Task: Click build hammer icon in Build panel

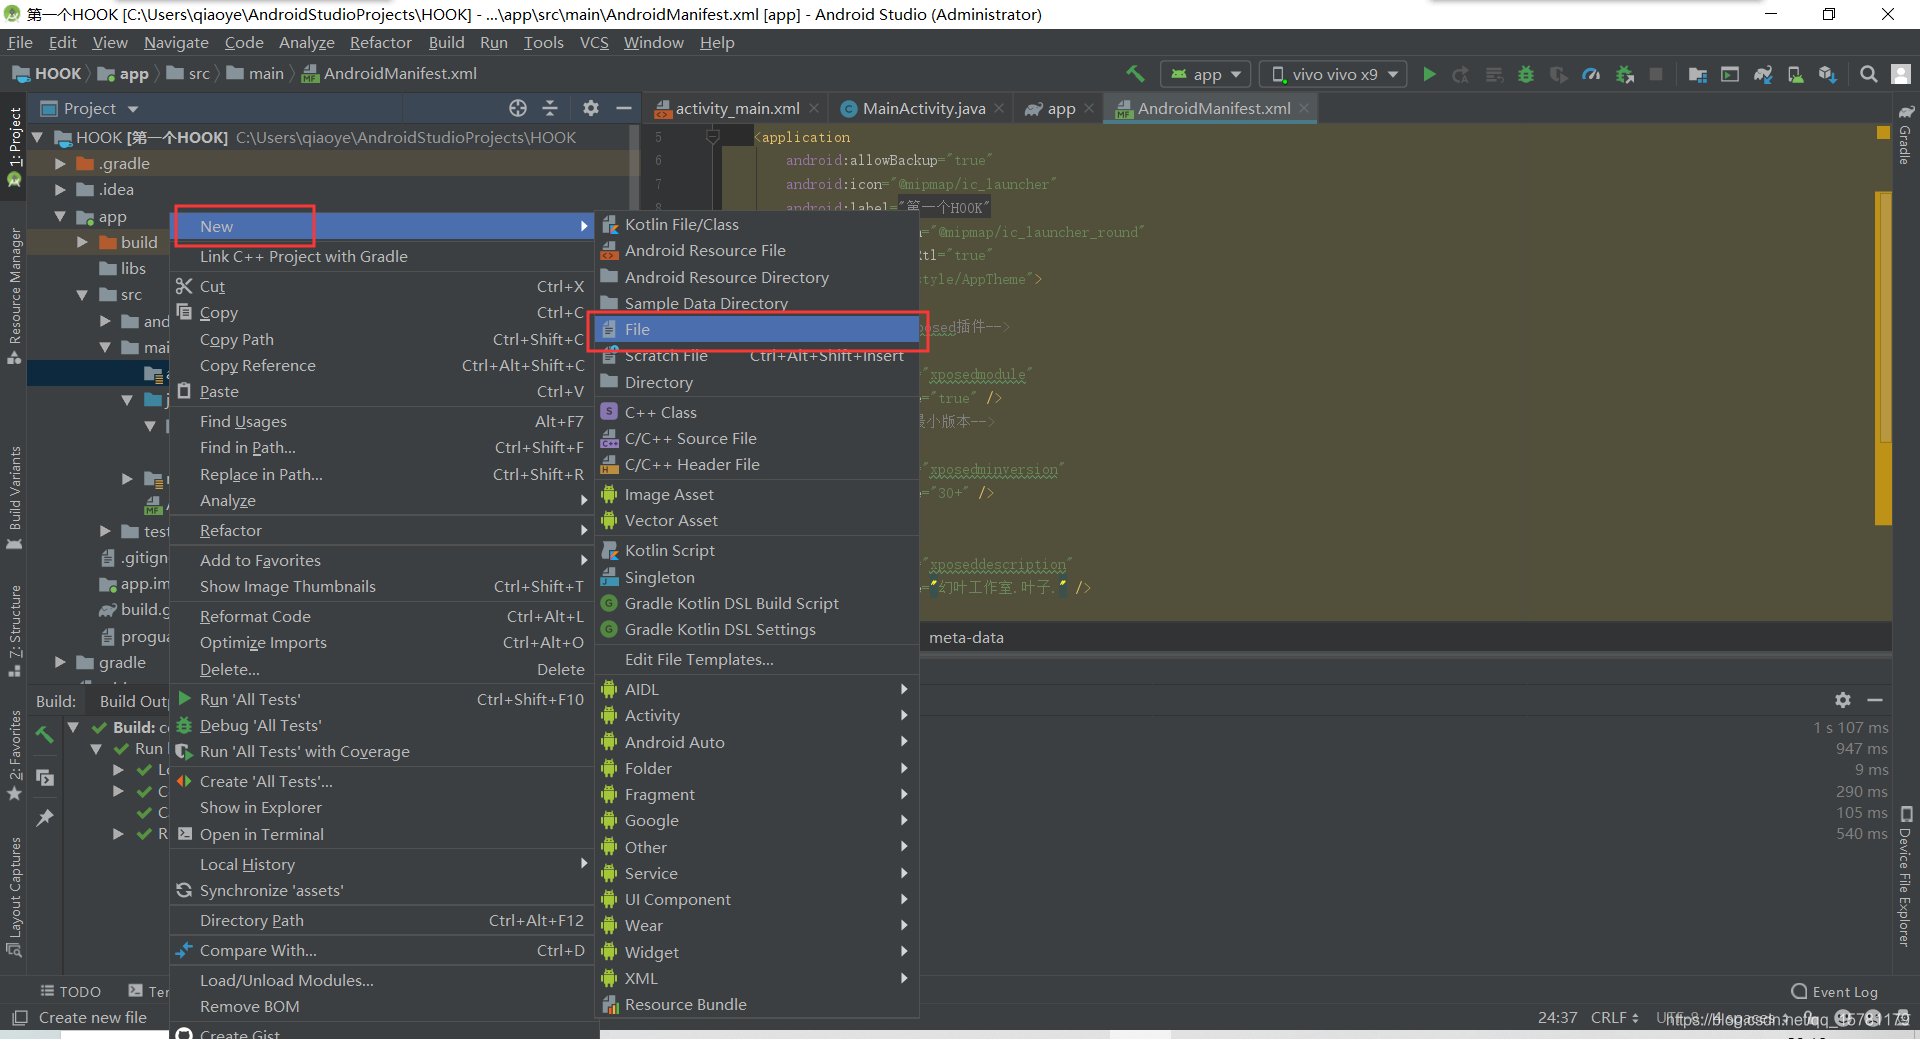Action: coord(45,734)
